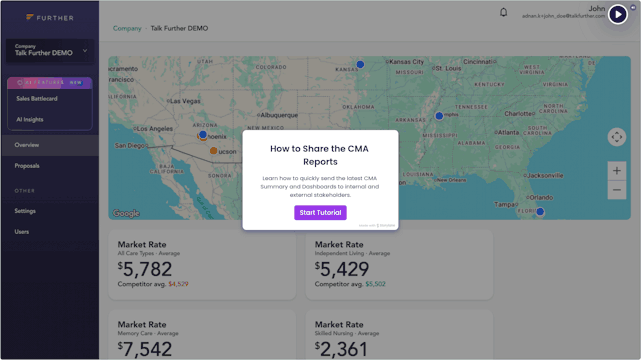Click the blue map marker in Florida
Image resolution: width=641 pixels, height=360 pixels.
(x=540, y=212)
